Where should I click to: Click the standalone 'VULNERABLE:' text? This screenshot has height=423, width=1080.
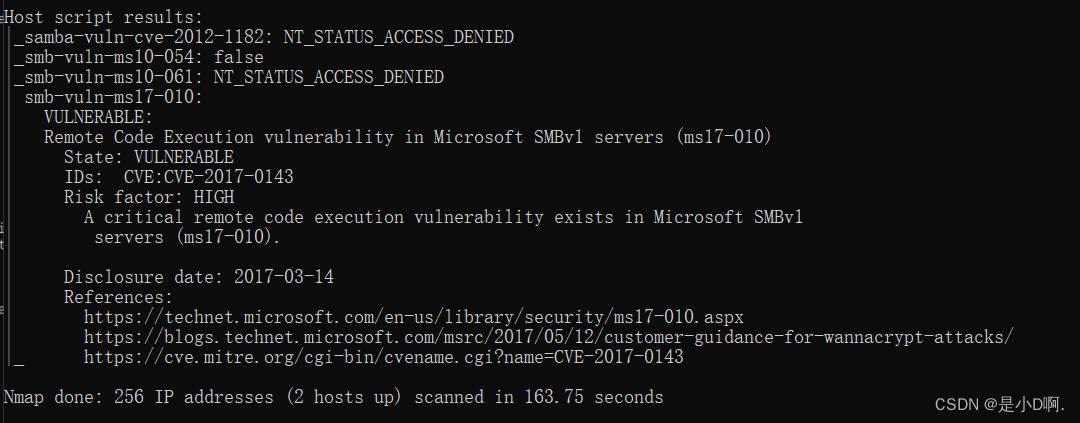point(98,117)
